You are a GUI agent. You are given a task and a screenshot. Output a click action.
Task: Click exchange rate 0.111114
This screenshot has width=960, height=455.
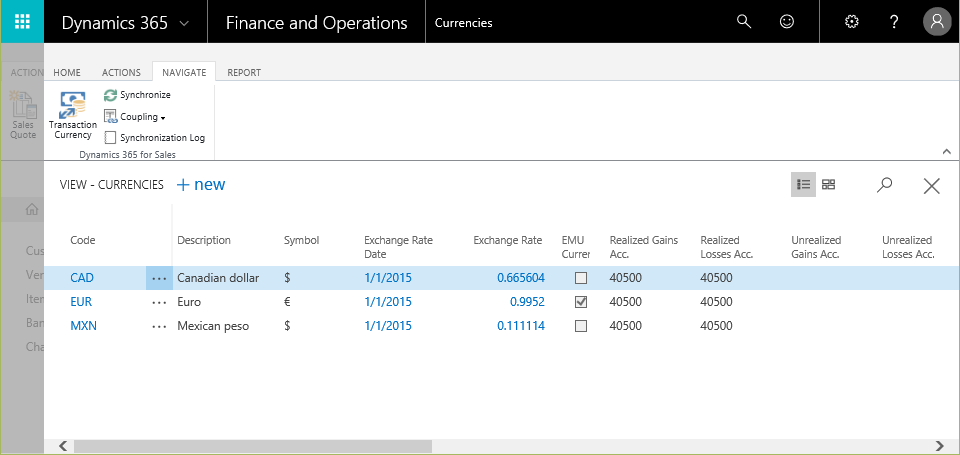click(x=521, y=326)
